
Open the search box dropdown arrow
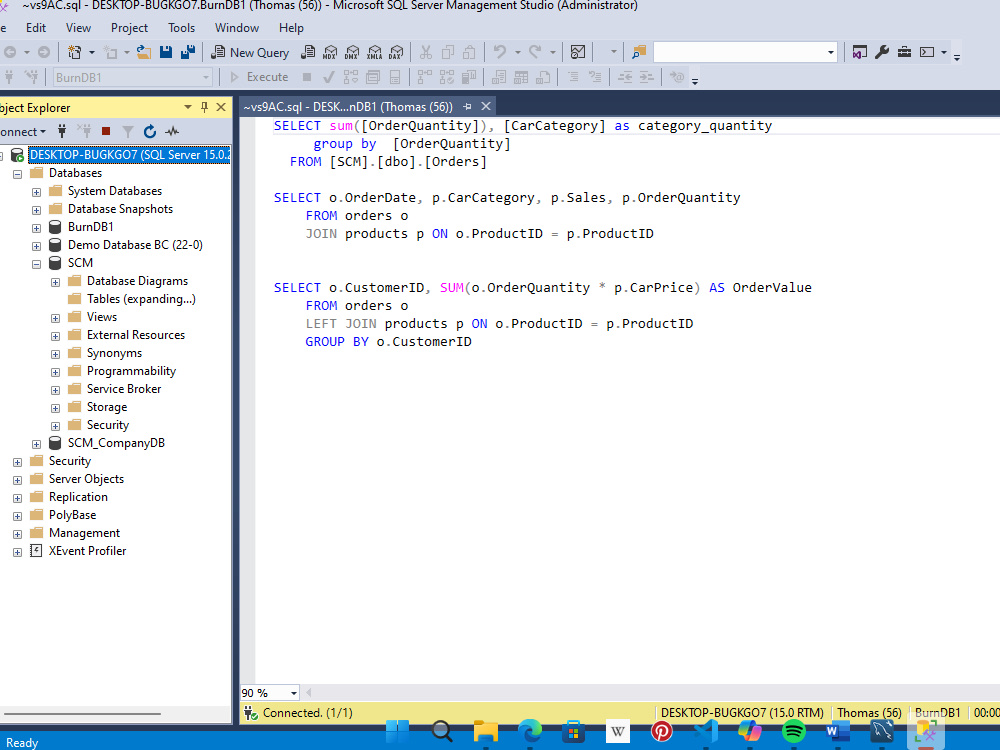coord(830,52)
